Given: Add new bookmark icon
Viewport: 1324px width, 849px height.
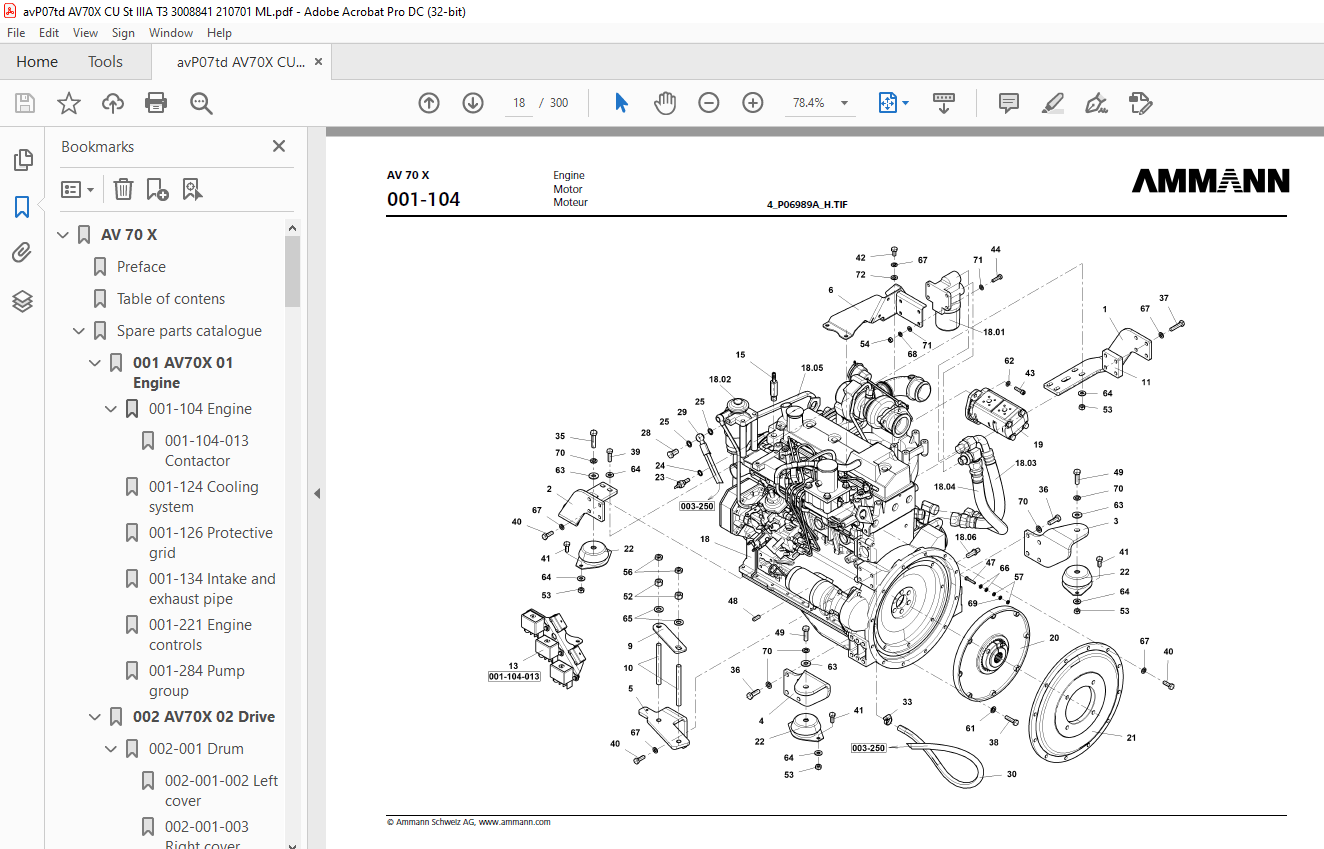Looking at the screenshot, I should coord(157,189).
